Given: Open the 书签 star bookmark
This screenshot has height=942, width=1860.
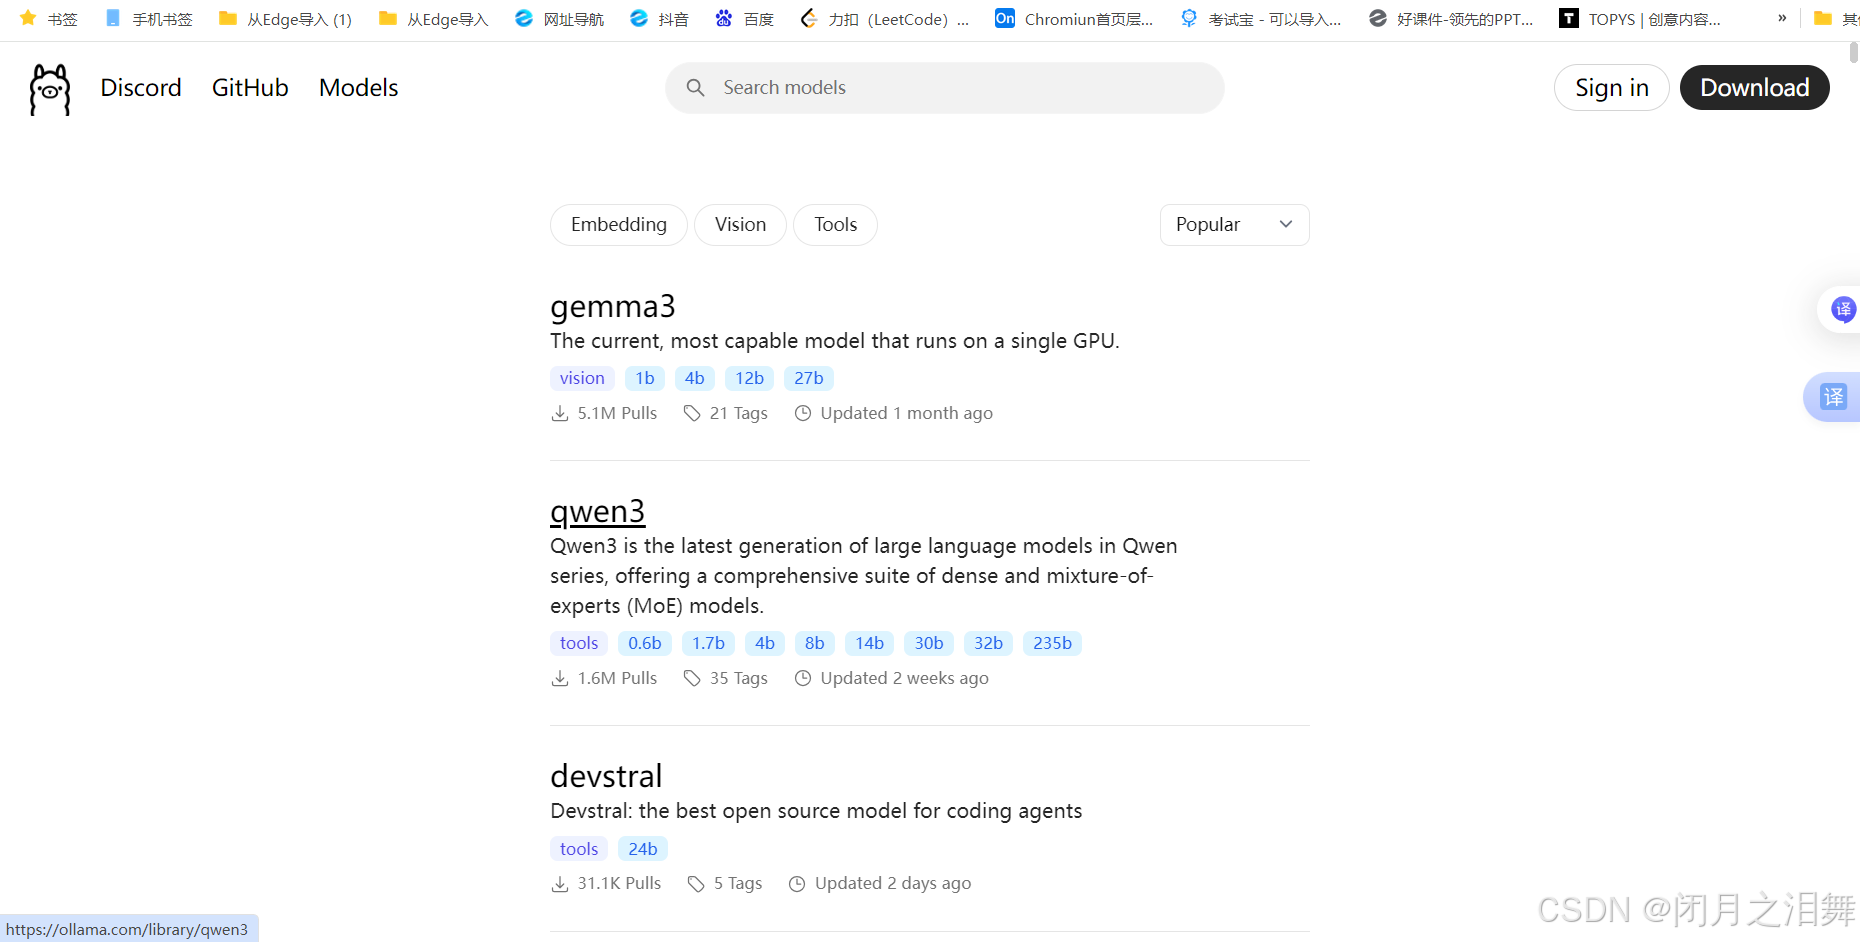Looking at the screenshot, I should pos(48,19).
